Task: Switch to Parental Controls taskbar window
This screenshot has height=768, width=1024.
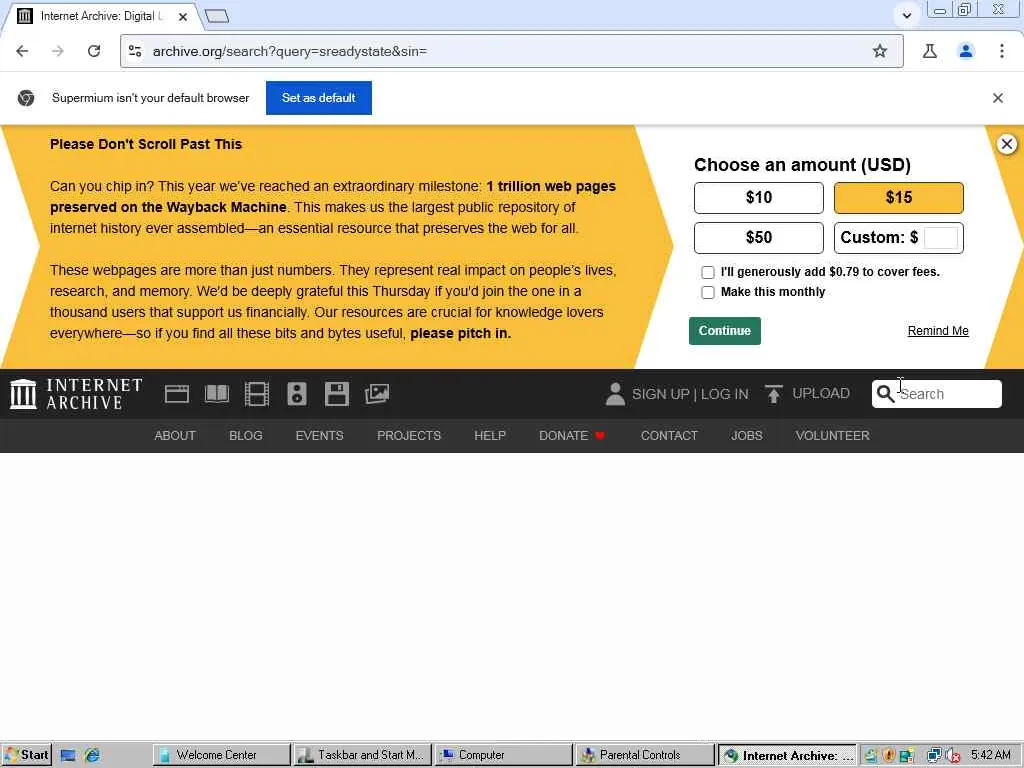Action: [645, 755]
